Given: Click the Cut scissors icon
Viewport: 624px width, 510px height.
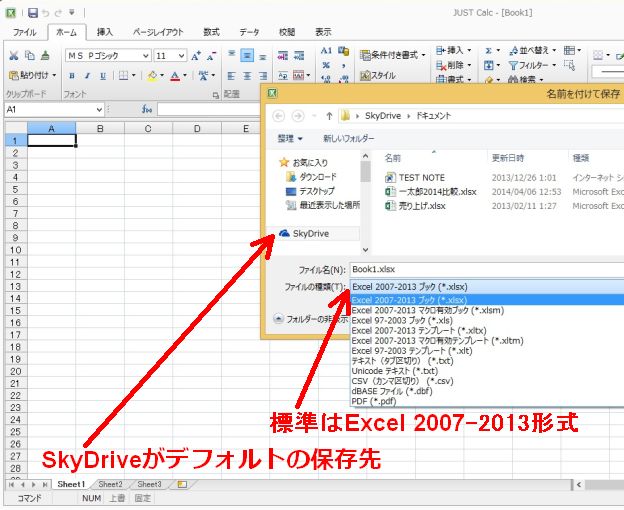Looking at the screenshot, I should [14, 55].
